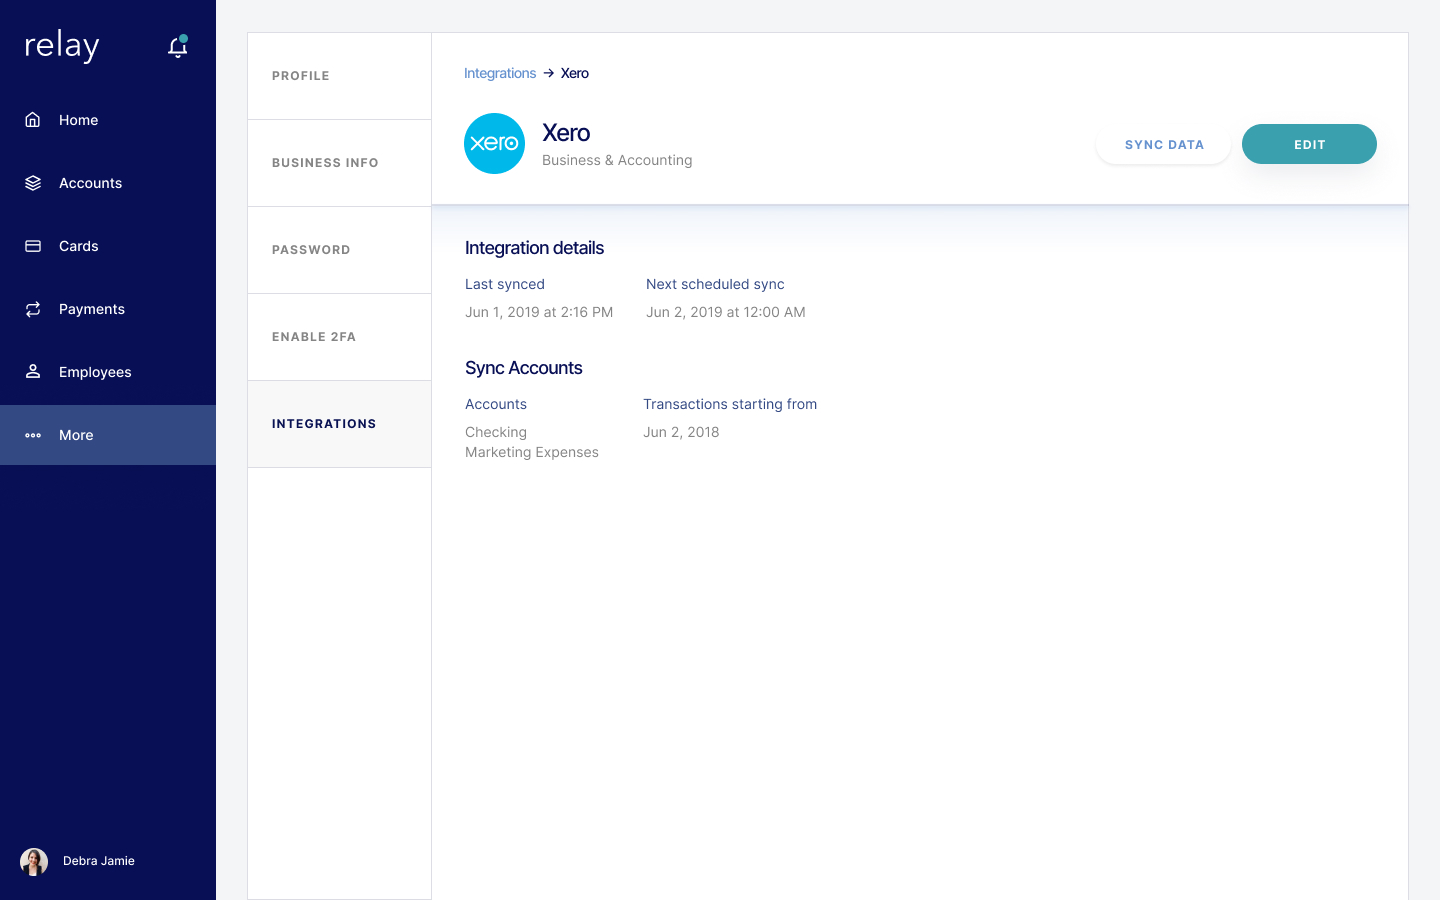The width and height of the screenshot is (1440, 900).
Task: Click Transactions starting from label
Action: pos(730,404)
